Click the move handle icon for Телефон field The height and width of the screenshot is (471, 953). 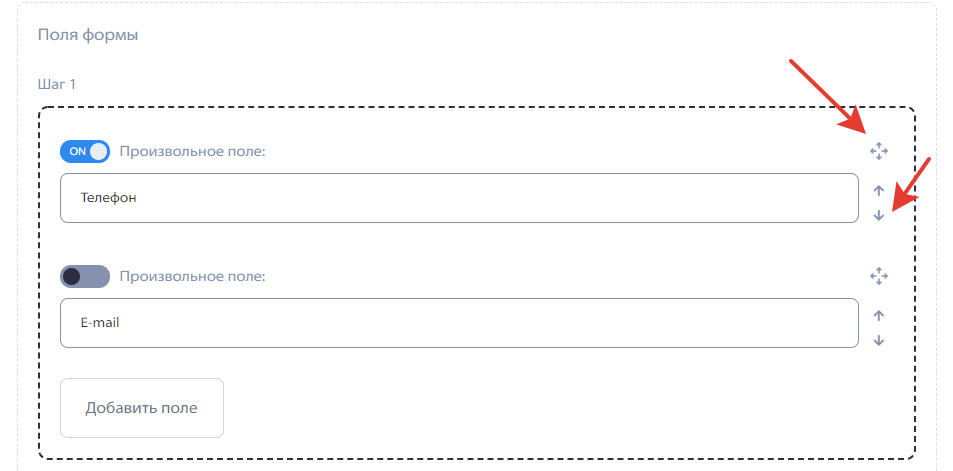click(x=878, y=151)
